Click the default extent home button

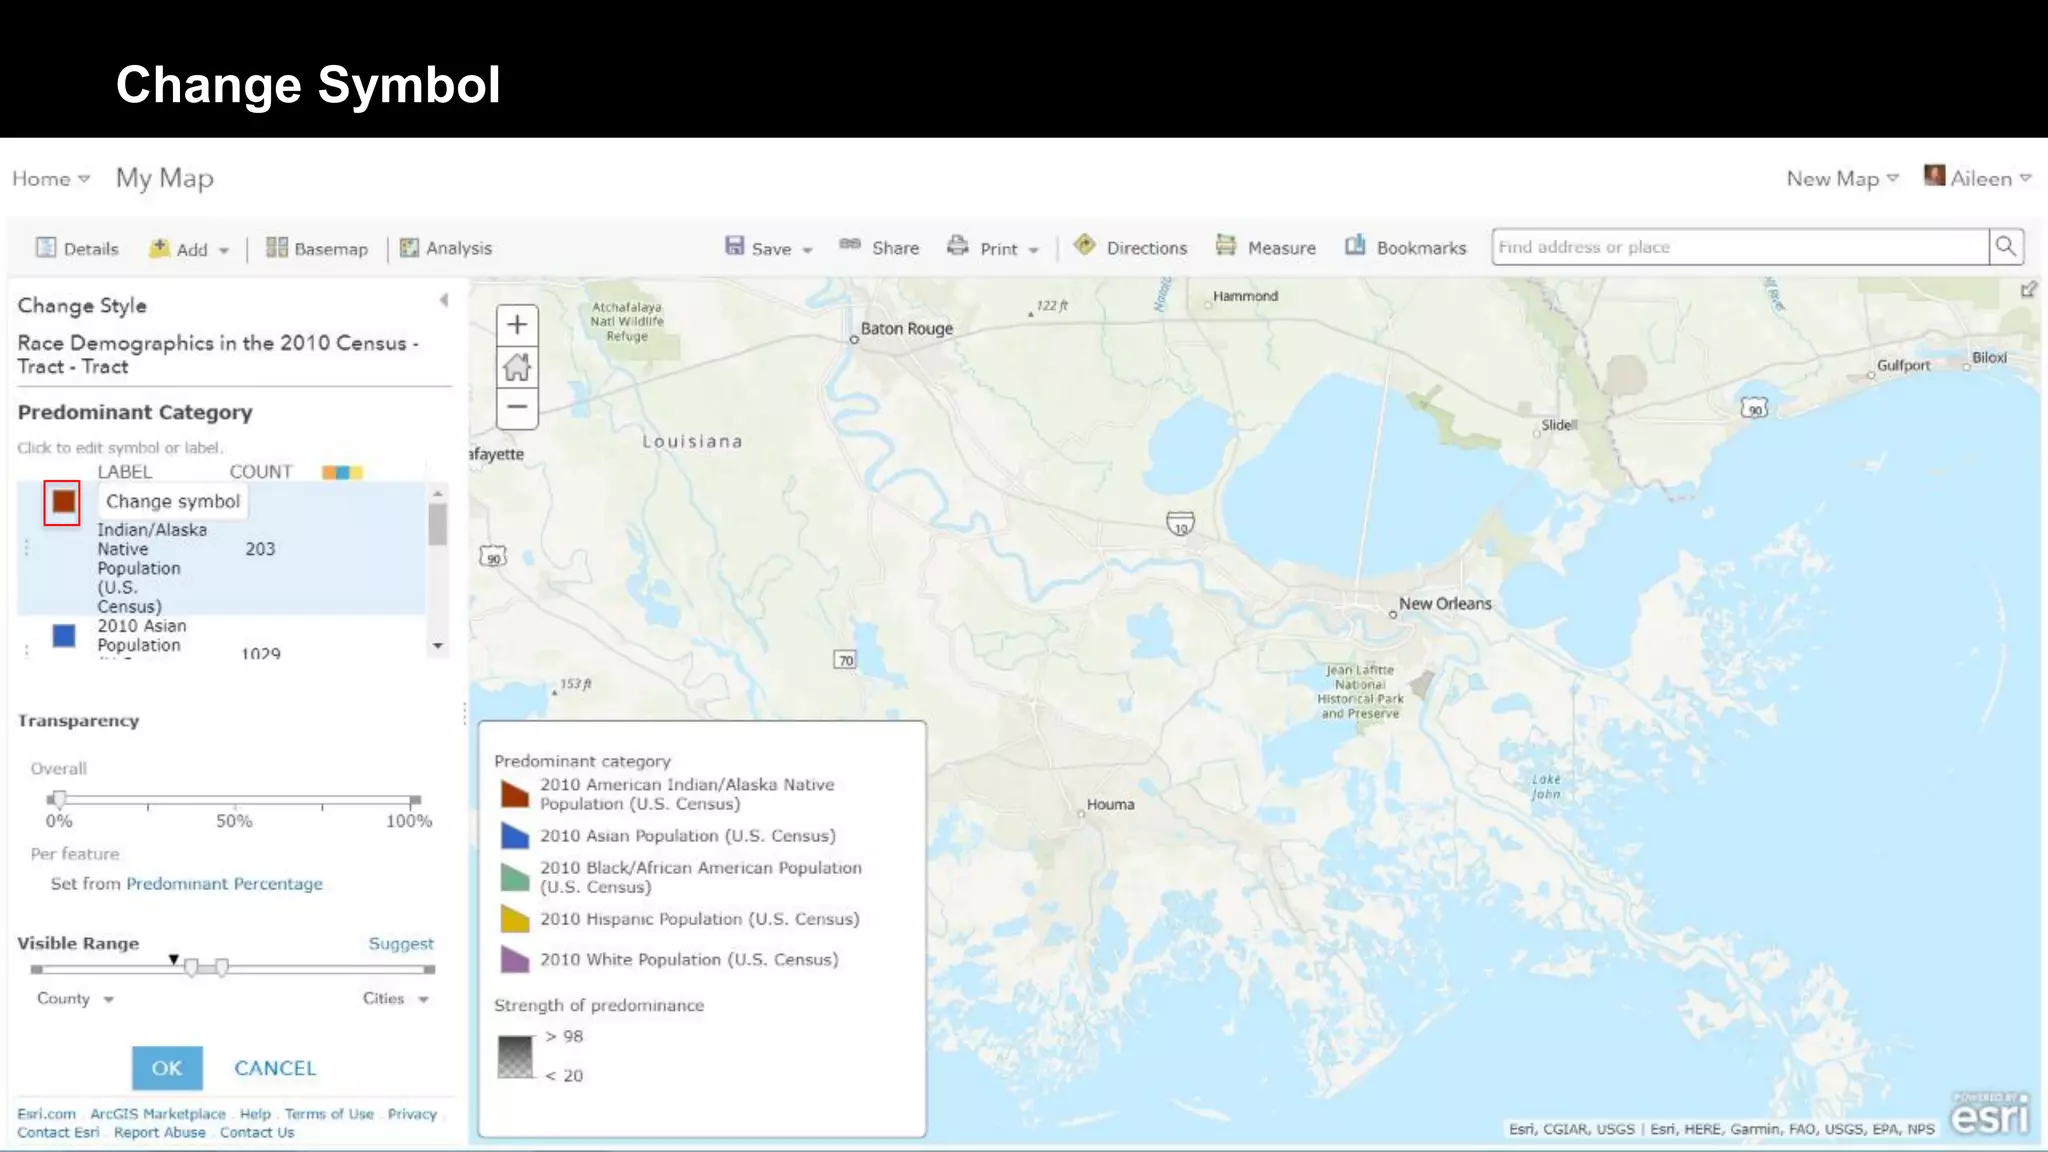[517, 367]
